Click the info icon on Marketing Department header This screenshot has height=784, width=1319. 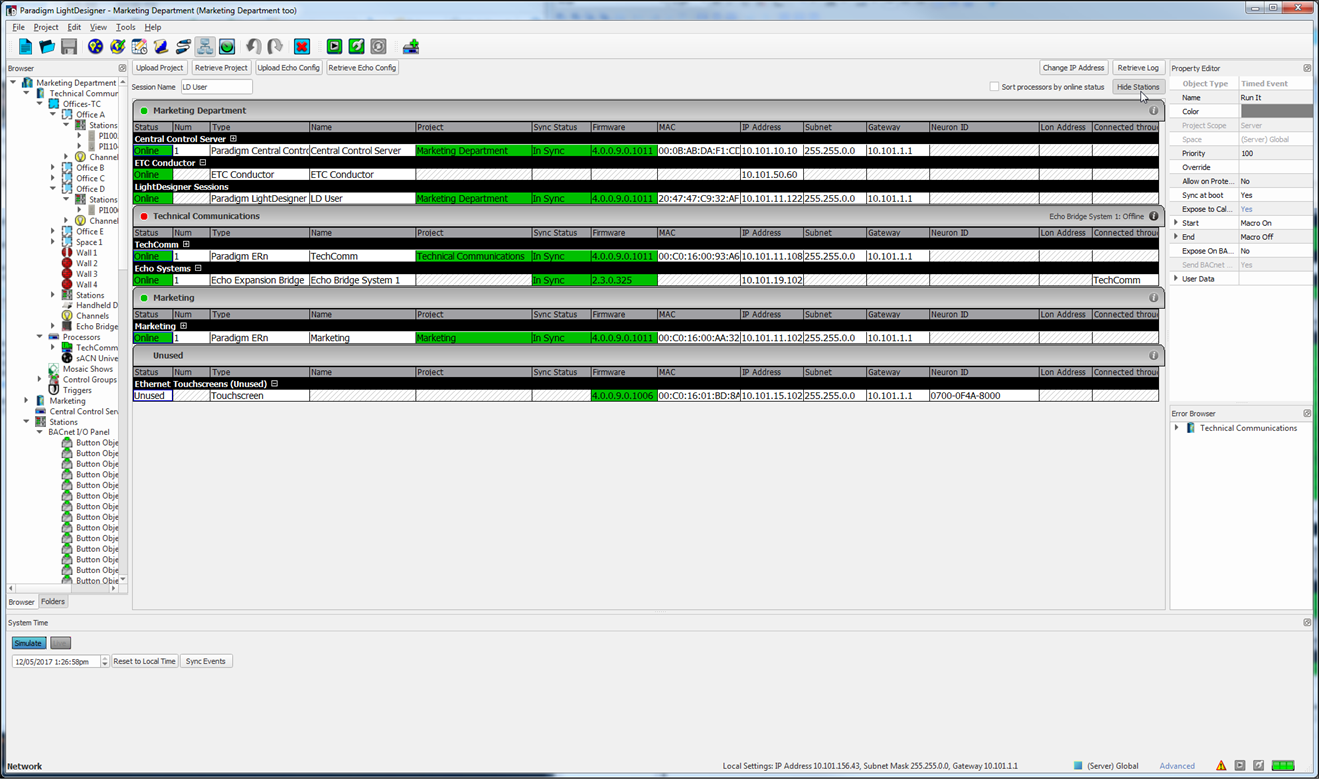(1153, 111)
